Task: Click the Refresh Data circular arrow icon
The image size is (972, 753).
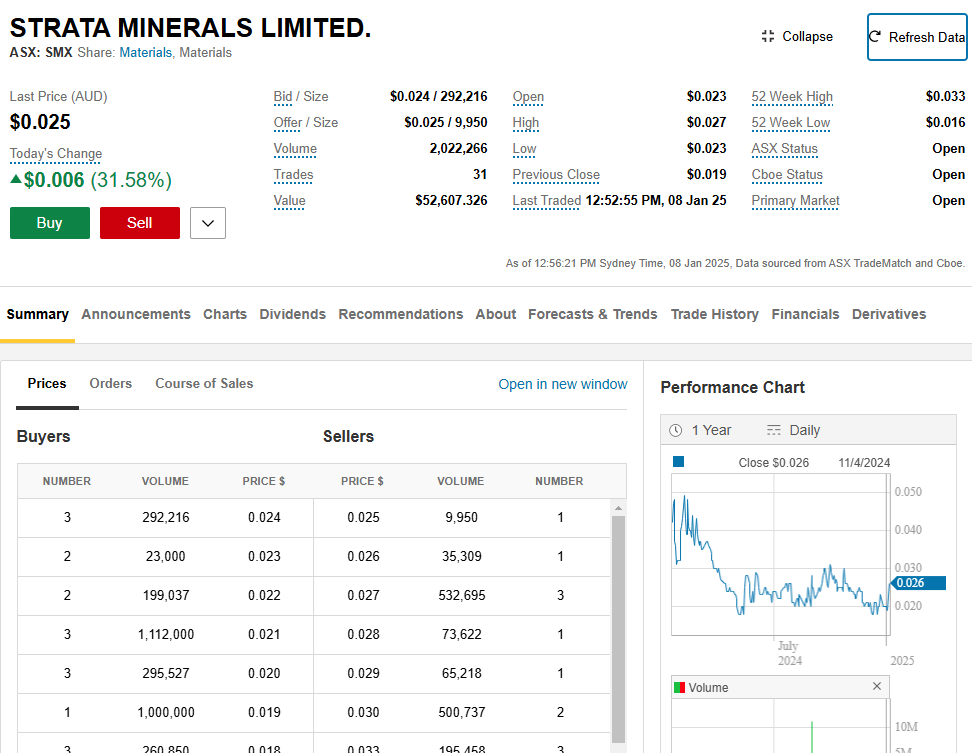Action: click(x=875, y=37)
